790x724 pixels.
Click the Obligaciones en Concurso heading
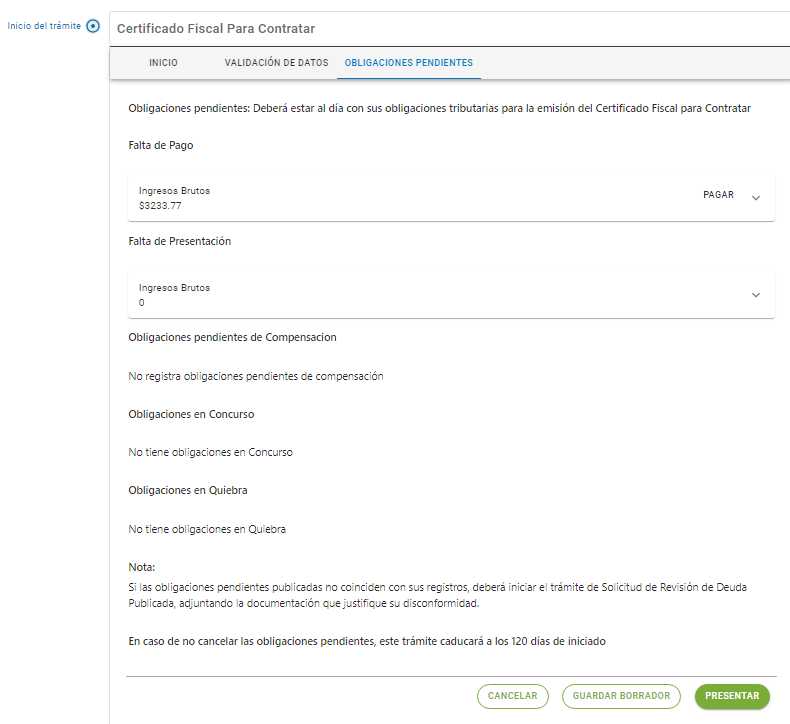click(191, 414)
